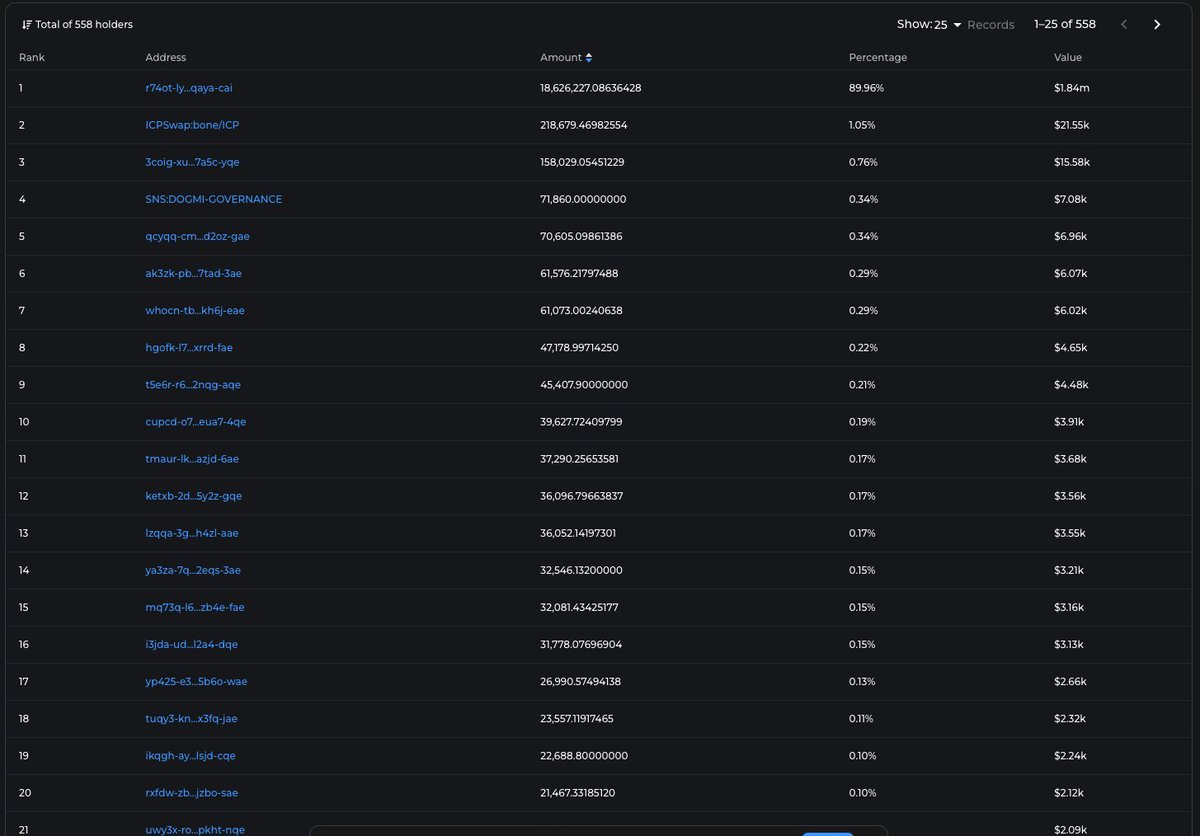1200x836 pixels.
Task: Select the $2.12k value cell
Action: tap(1069, 792)
